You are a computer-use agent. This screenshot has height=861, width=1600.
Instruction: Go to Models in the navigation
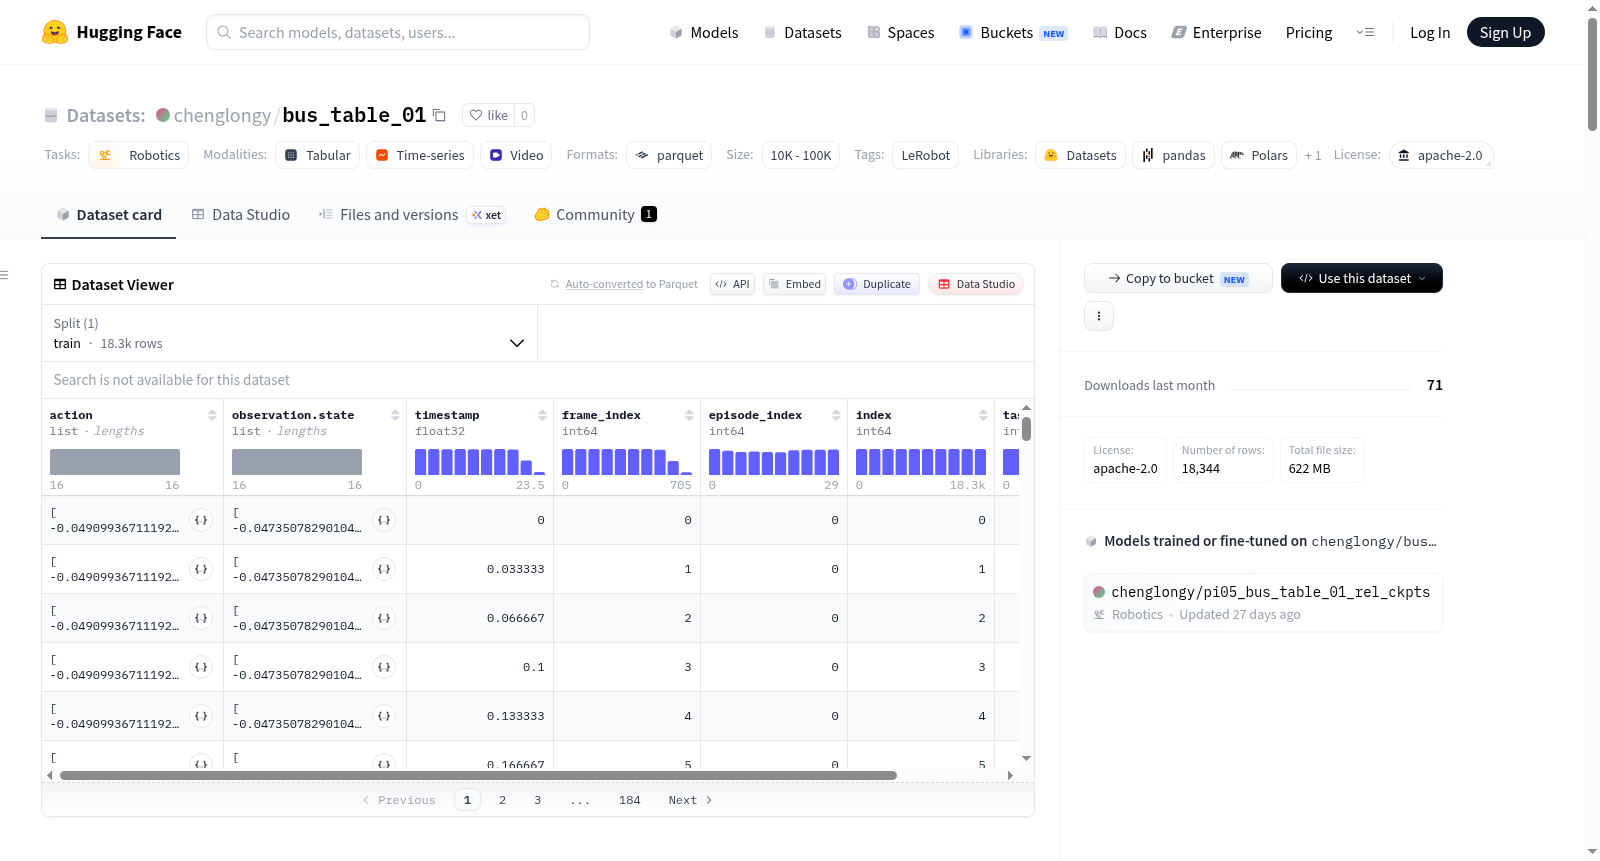click(x=704, y=32)
